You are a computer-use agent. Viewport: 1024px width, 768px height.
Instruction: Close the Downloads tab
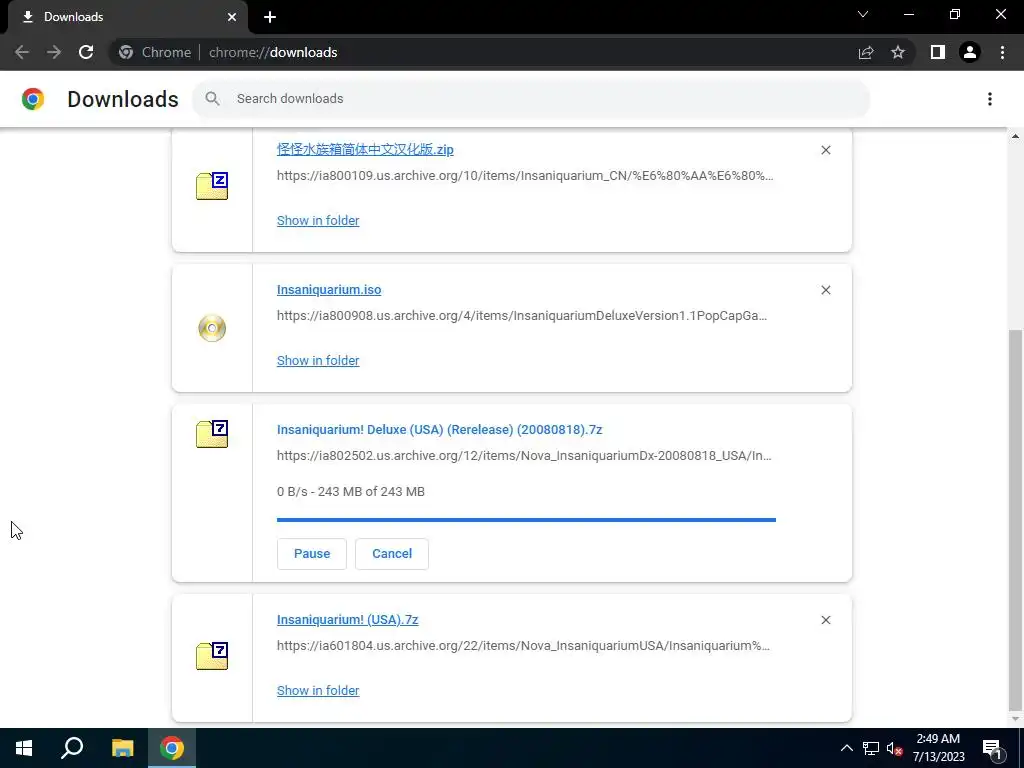coord(232,17)
